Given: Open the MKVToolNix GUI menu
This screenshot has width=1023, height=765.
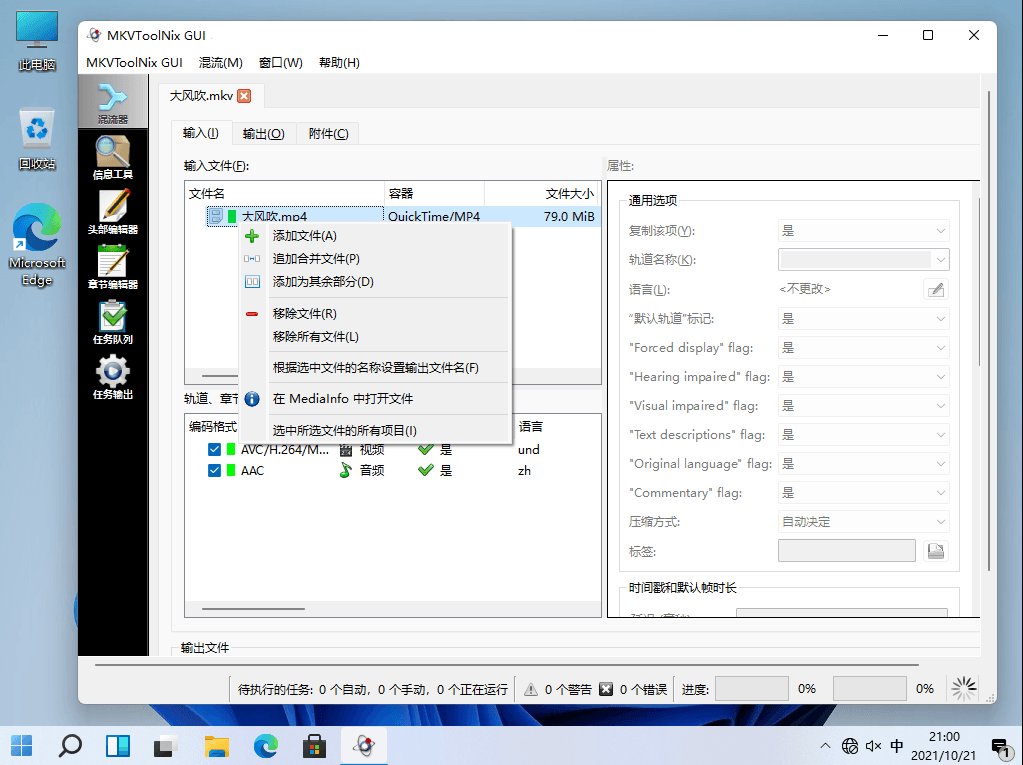Looking at the screenshot, I should click(134, 63).
